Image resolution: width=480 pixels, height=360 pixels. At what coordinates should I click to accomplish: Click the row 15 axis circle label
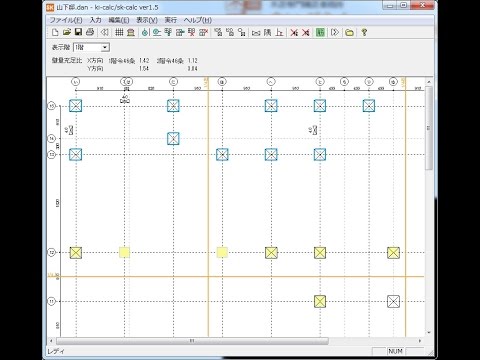(x=52, y=106)
